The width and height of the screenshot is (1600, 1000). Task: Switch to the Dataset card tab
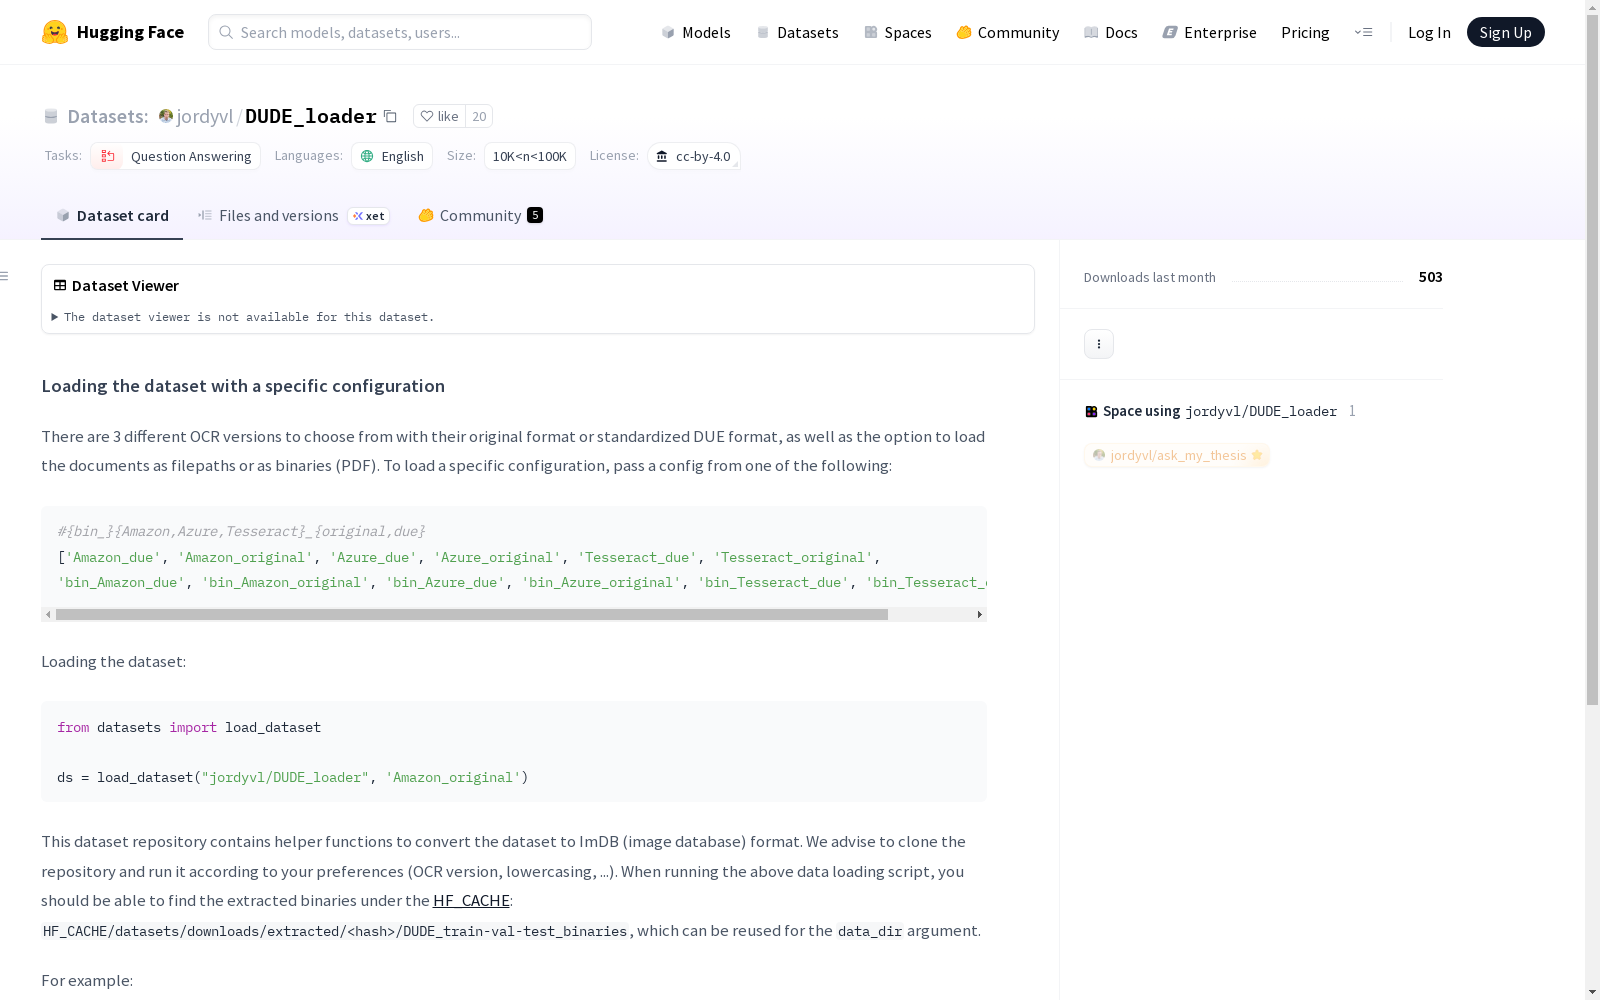(x=112, y=215)
